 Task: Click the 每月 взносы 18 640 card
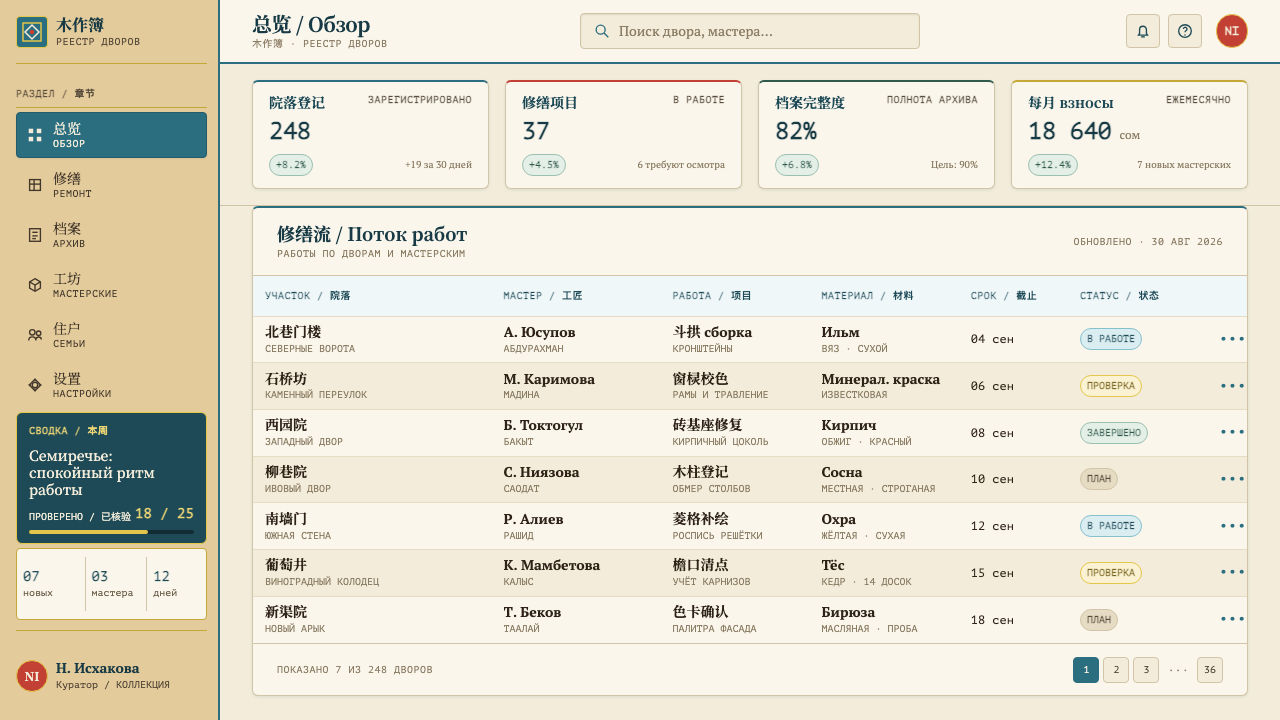point(1129,134)
